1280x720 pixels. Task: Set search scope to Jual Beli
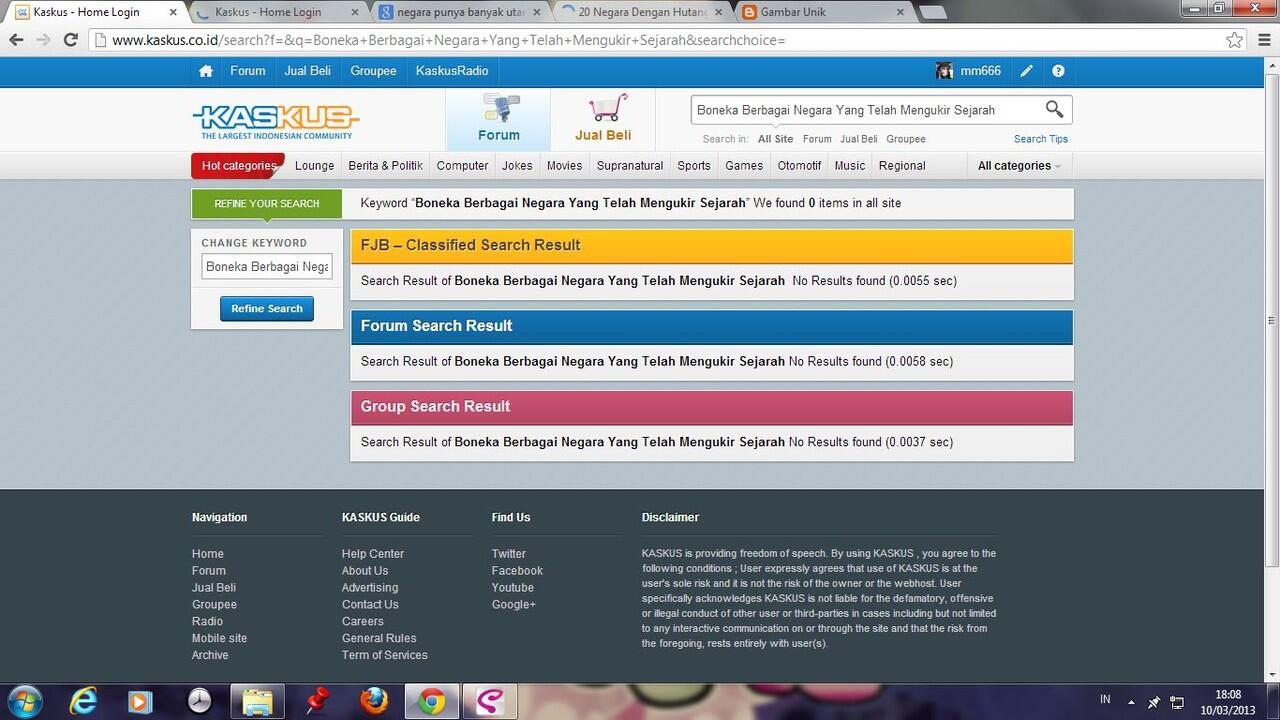coord(859,139)
